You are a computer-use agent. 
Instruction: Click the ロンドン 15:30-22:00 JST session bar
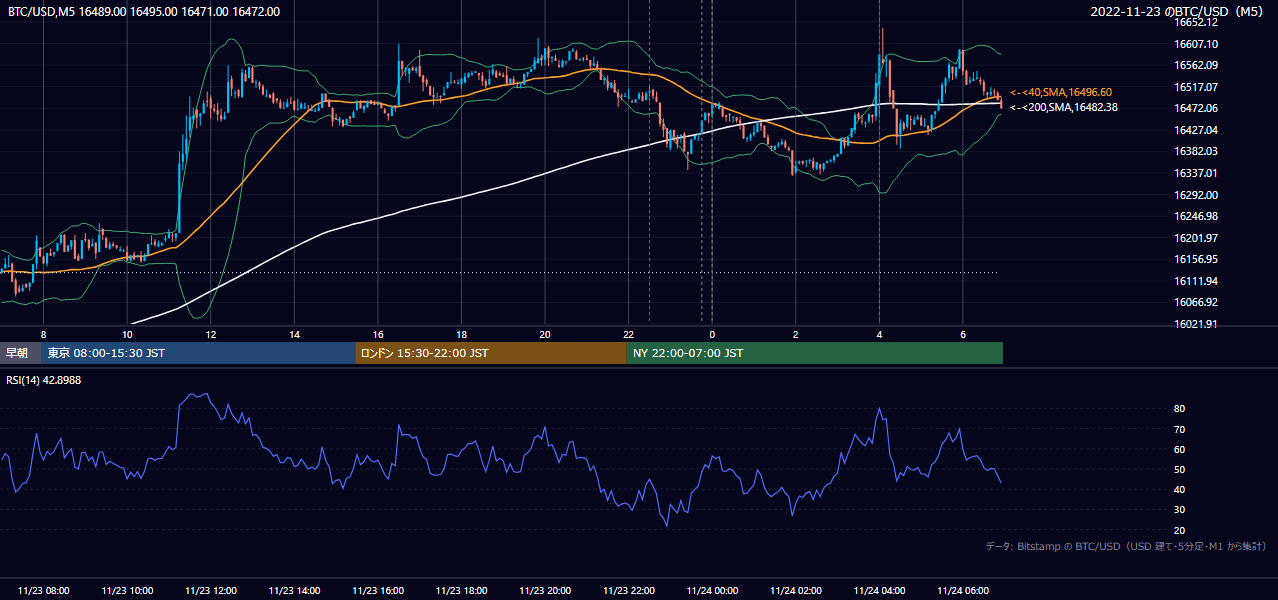click(x=491, y=353)
